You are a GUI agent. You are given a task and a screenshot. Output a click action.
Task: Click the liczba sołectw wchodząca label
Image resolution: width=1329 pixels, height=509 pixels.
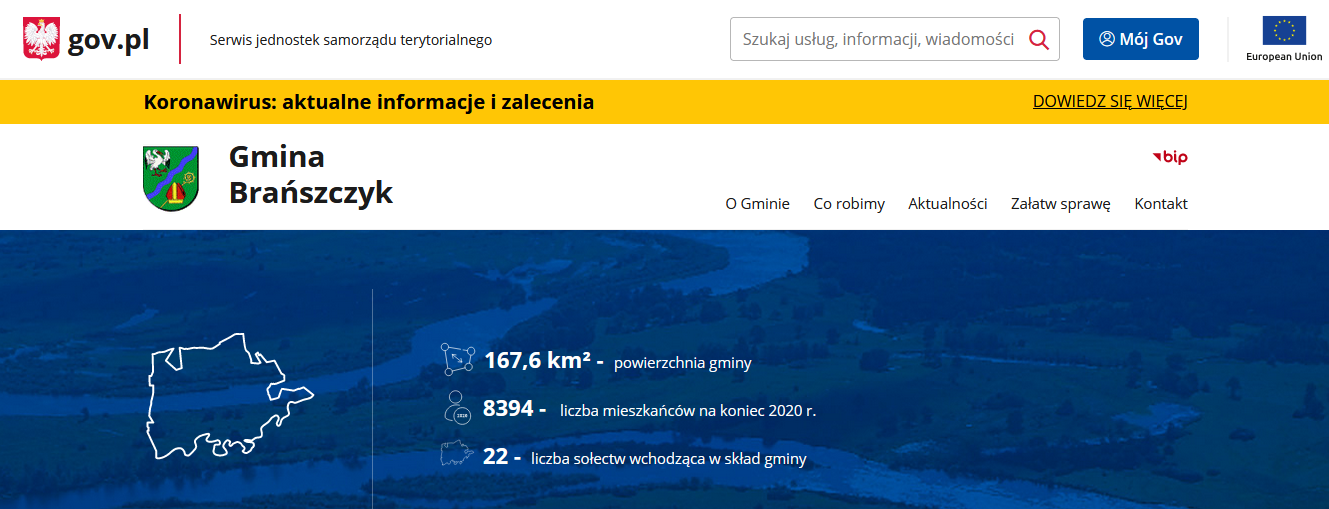(669, 459)
